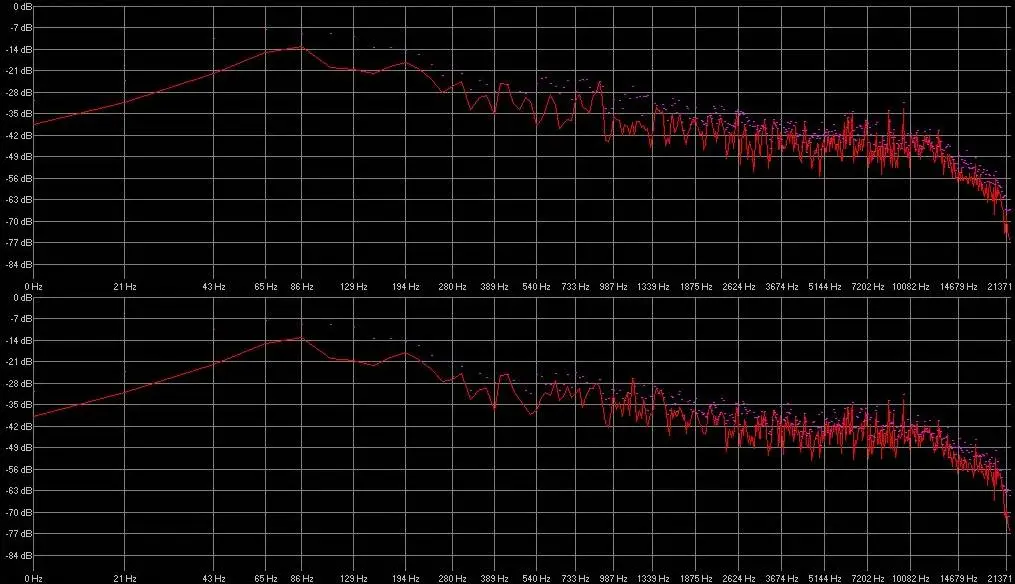
Task: Click the -84 dB label in the bottom graph
Action: [x=20, y=557]
